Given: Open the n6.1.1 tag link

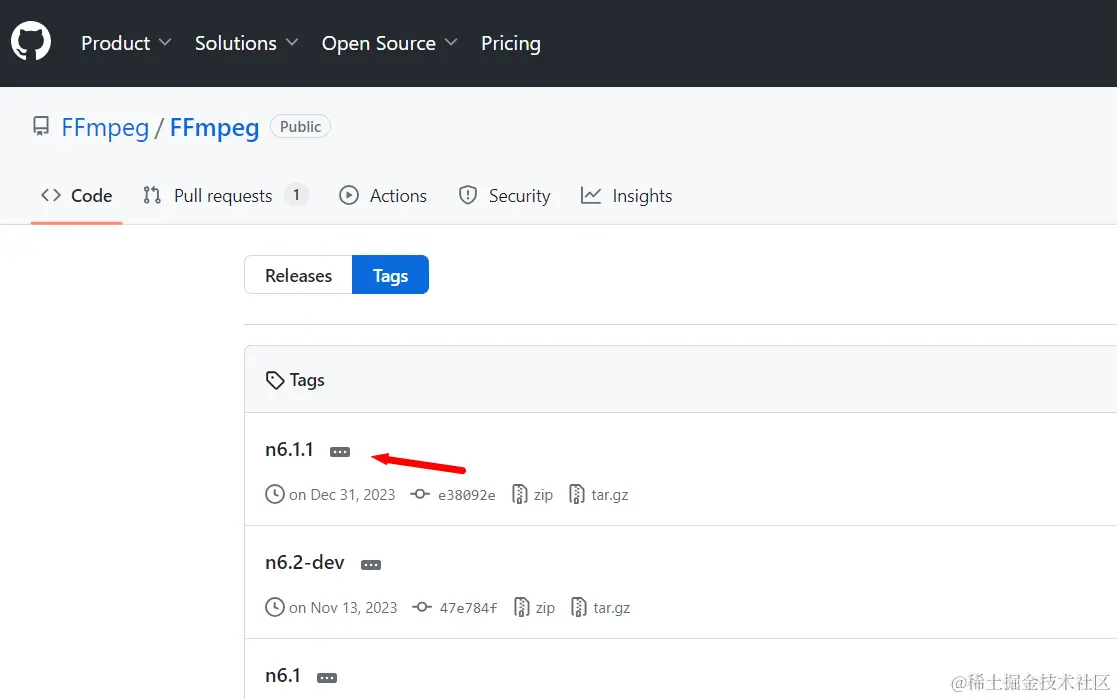Looking at the screenshot, I should [x=289, y=450].
